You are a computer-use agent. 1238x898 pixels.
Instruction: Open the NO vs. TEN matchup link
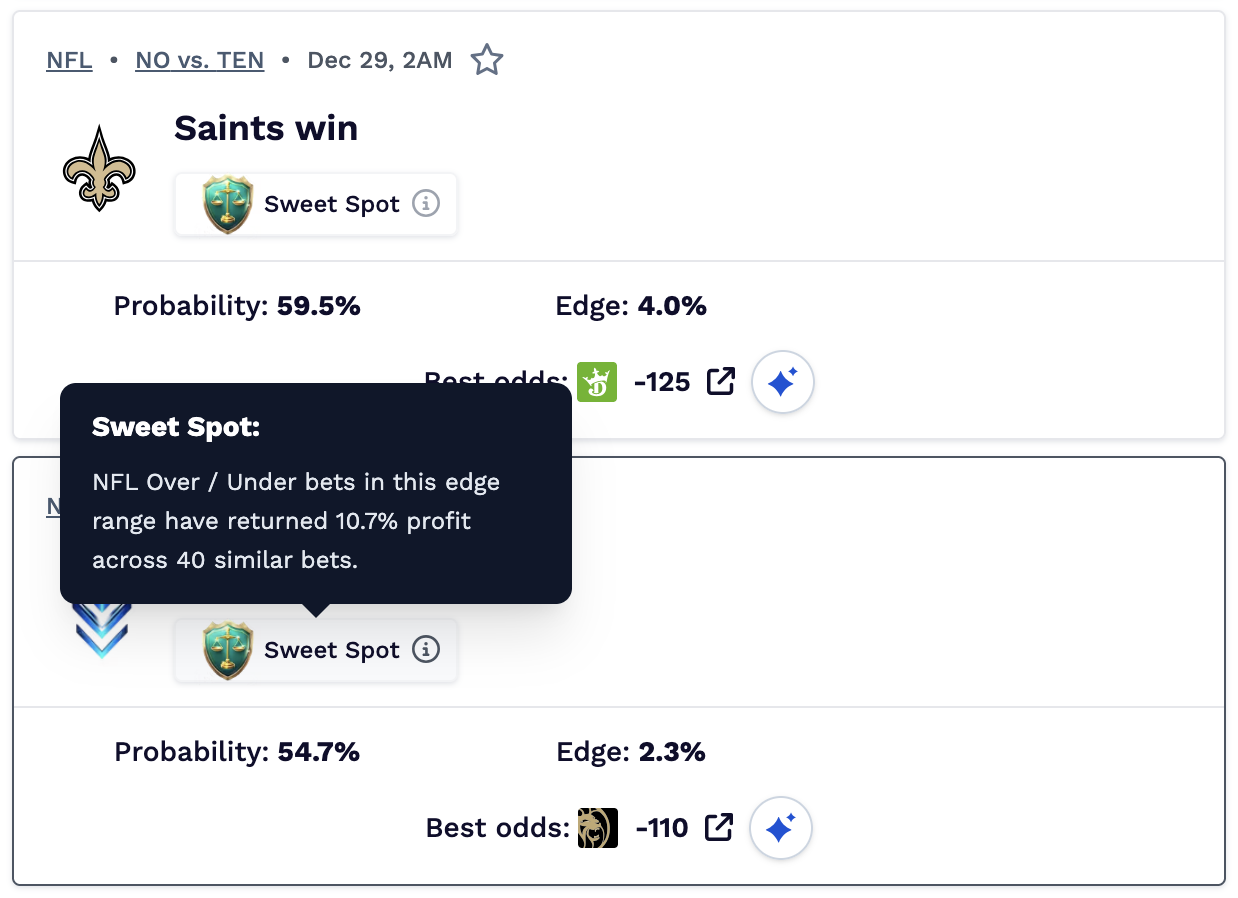(x=200, y=60)
